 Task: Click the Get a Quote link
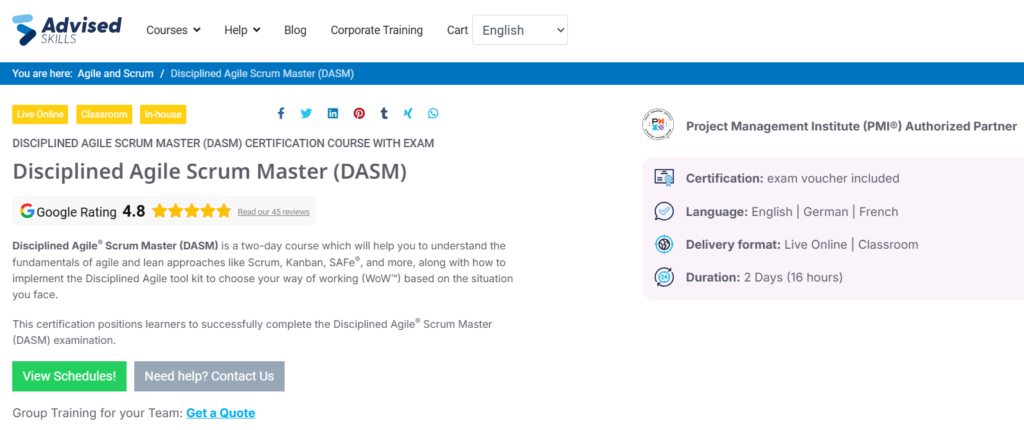pos(221,413)
